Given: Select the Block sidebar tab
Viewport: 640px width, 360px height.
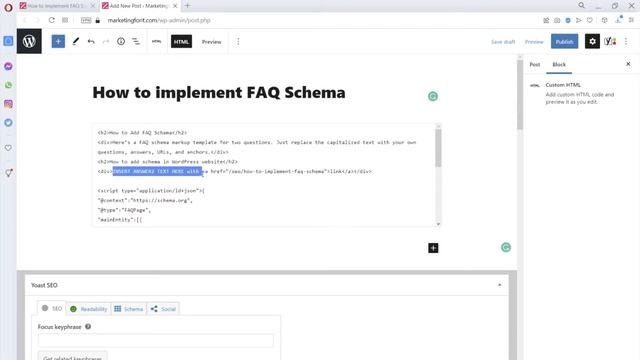Looking at the screenshot, I should pyautogui.click(x=559, y=64).
